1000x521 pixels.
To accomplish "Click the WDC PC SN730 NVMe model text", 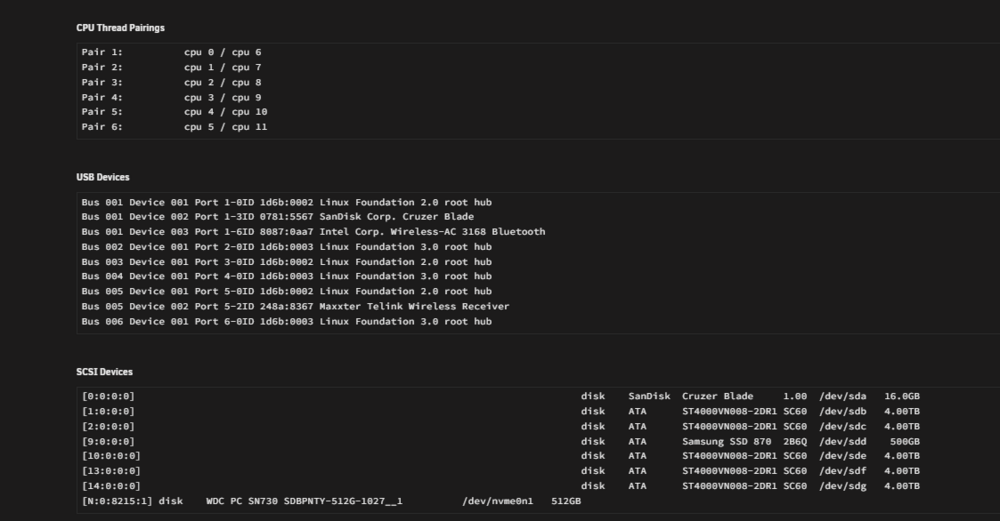I will click(x=304, y=501).
